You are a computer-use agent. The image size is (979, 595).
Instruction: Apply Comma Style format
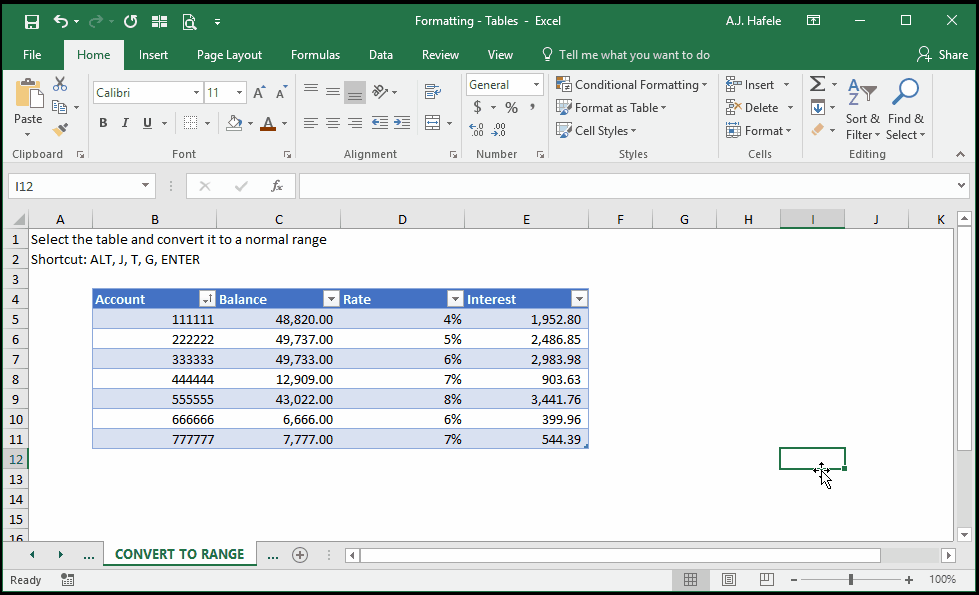coord(532,107)
